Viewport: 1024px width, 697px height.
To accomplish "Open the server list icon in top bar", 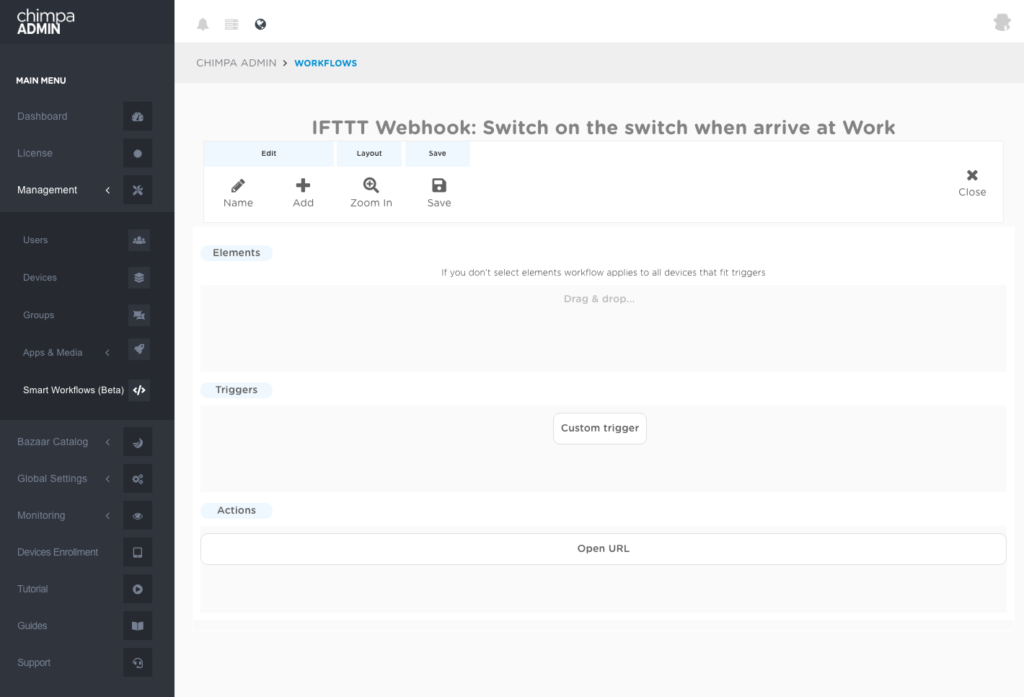I will pyautogui.click(x=231, y=24).
